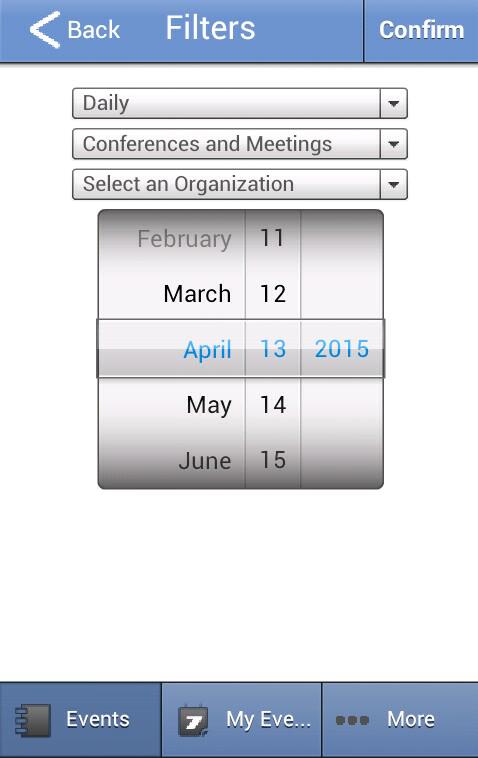Expand the Conferences and Meetings arrow

click(393, 144)
